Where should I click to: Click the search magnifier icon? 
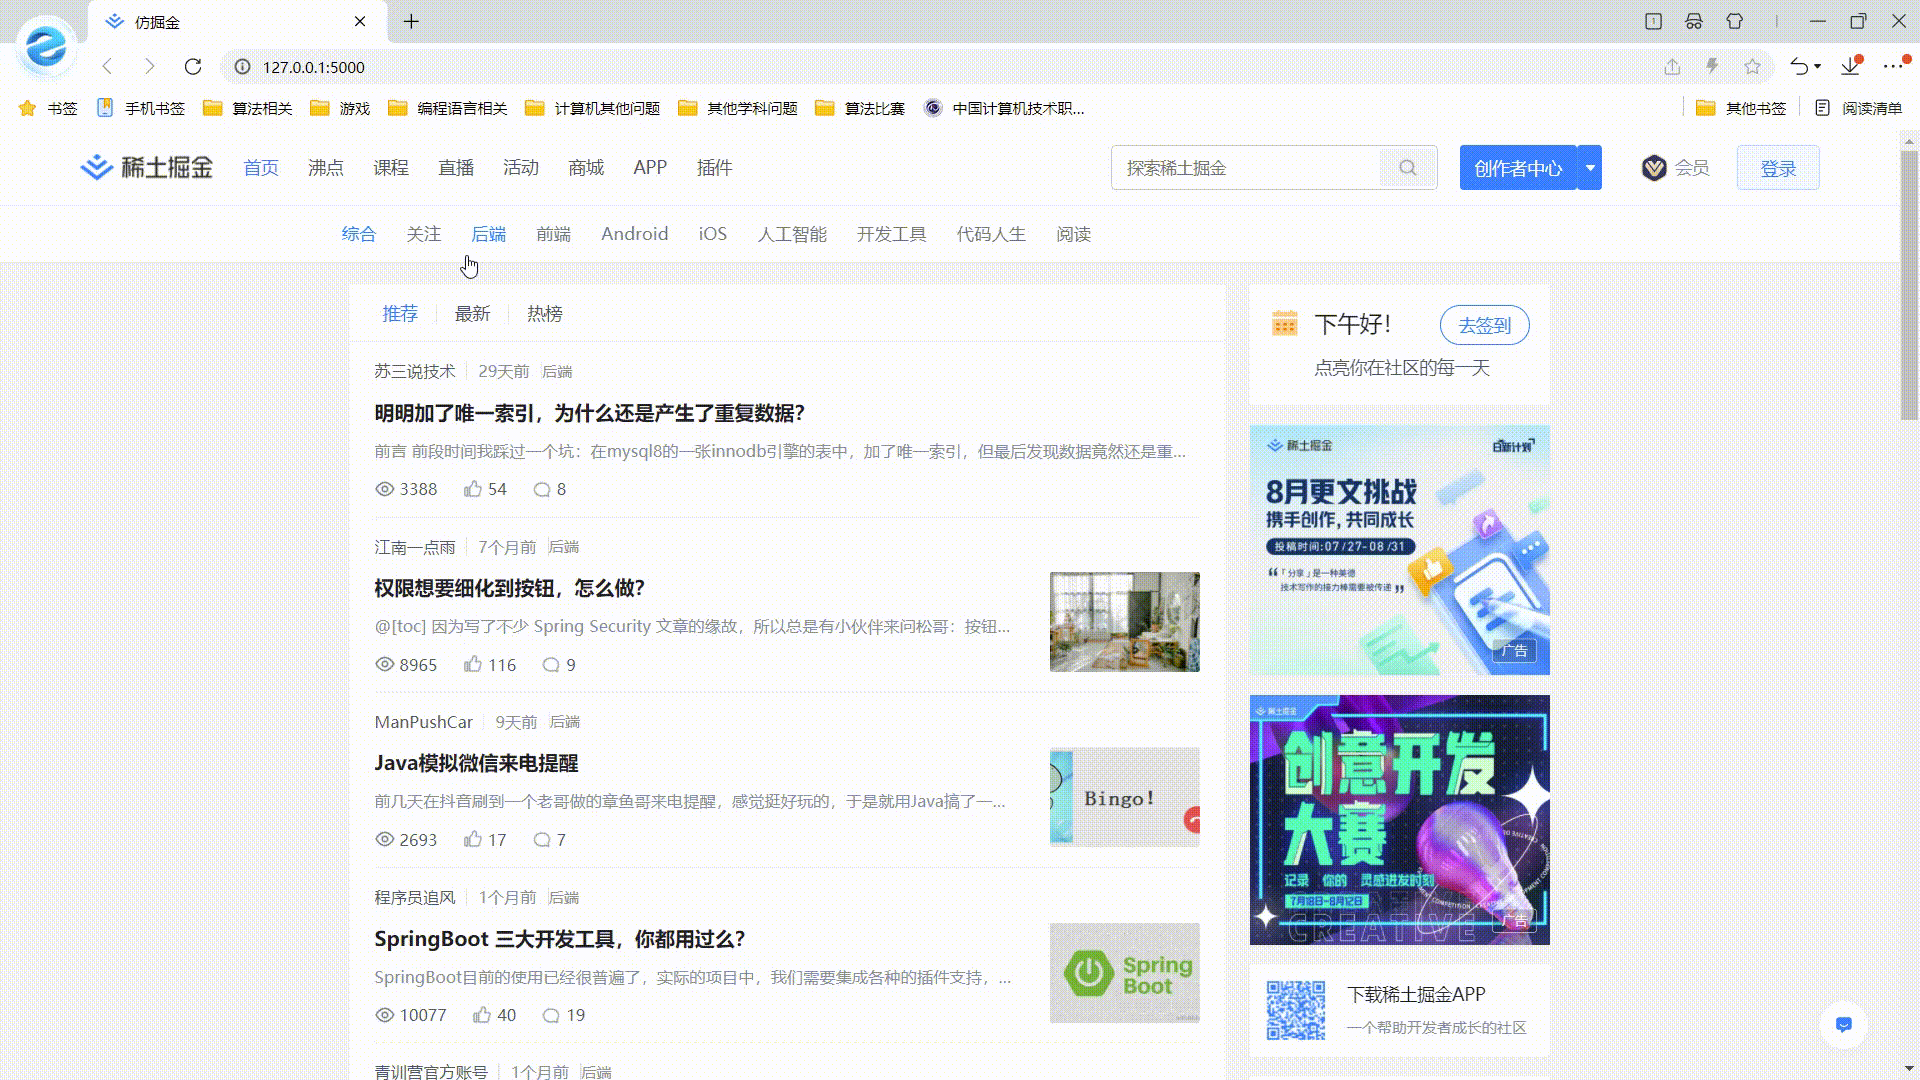pos(1407,168)
